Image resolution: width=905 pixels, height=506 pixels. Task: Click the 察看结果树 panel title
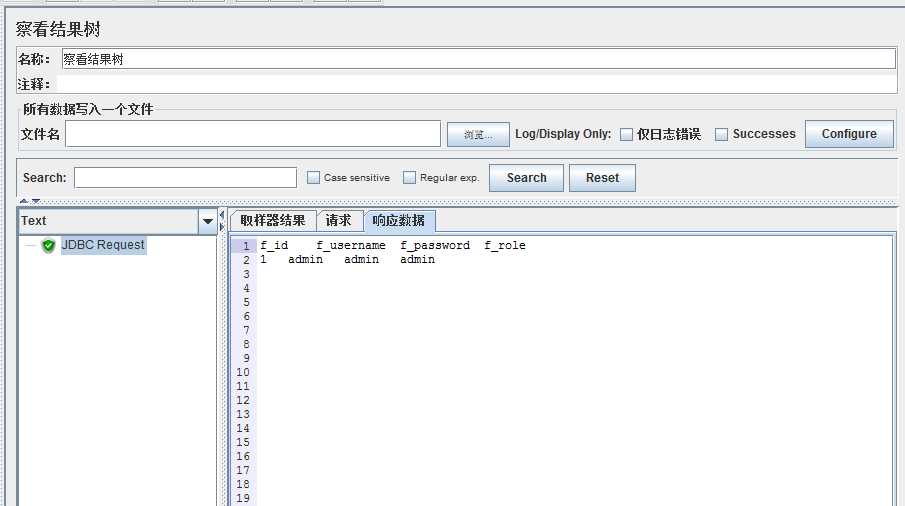click(x=58, y=29)
